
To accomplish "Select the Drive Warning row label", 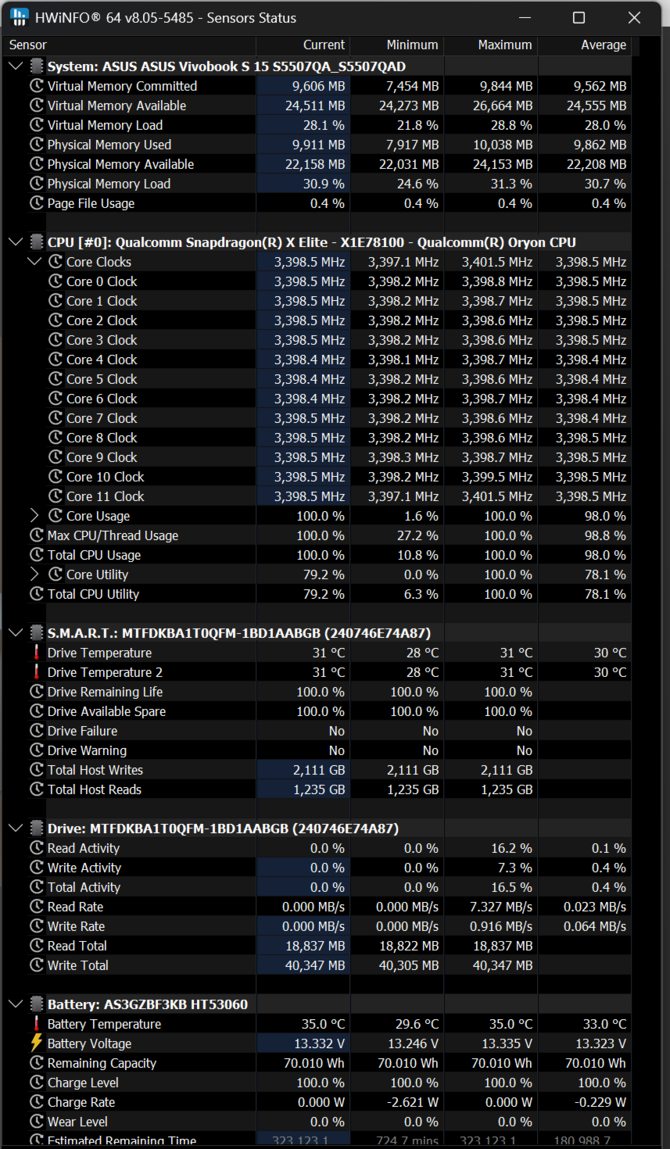I will pyautogui.click(x=87, y=750).
